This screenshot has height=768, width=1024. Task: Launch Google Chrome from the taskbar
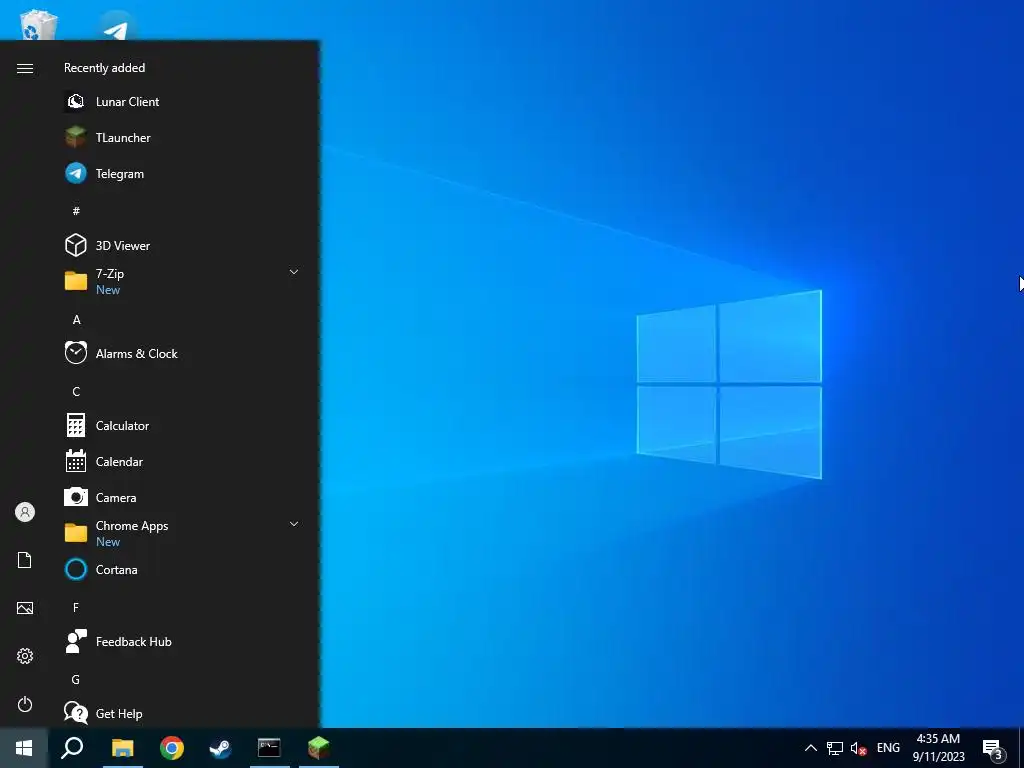[x=172, y=748]
